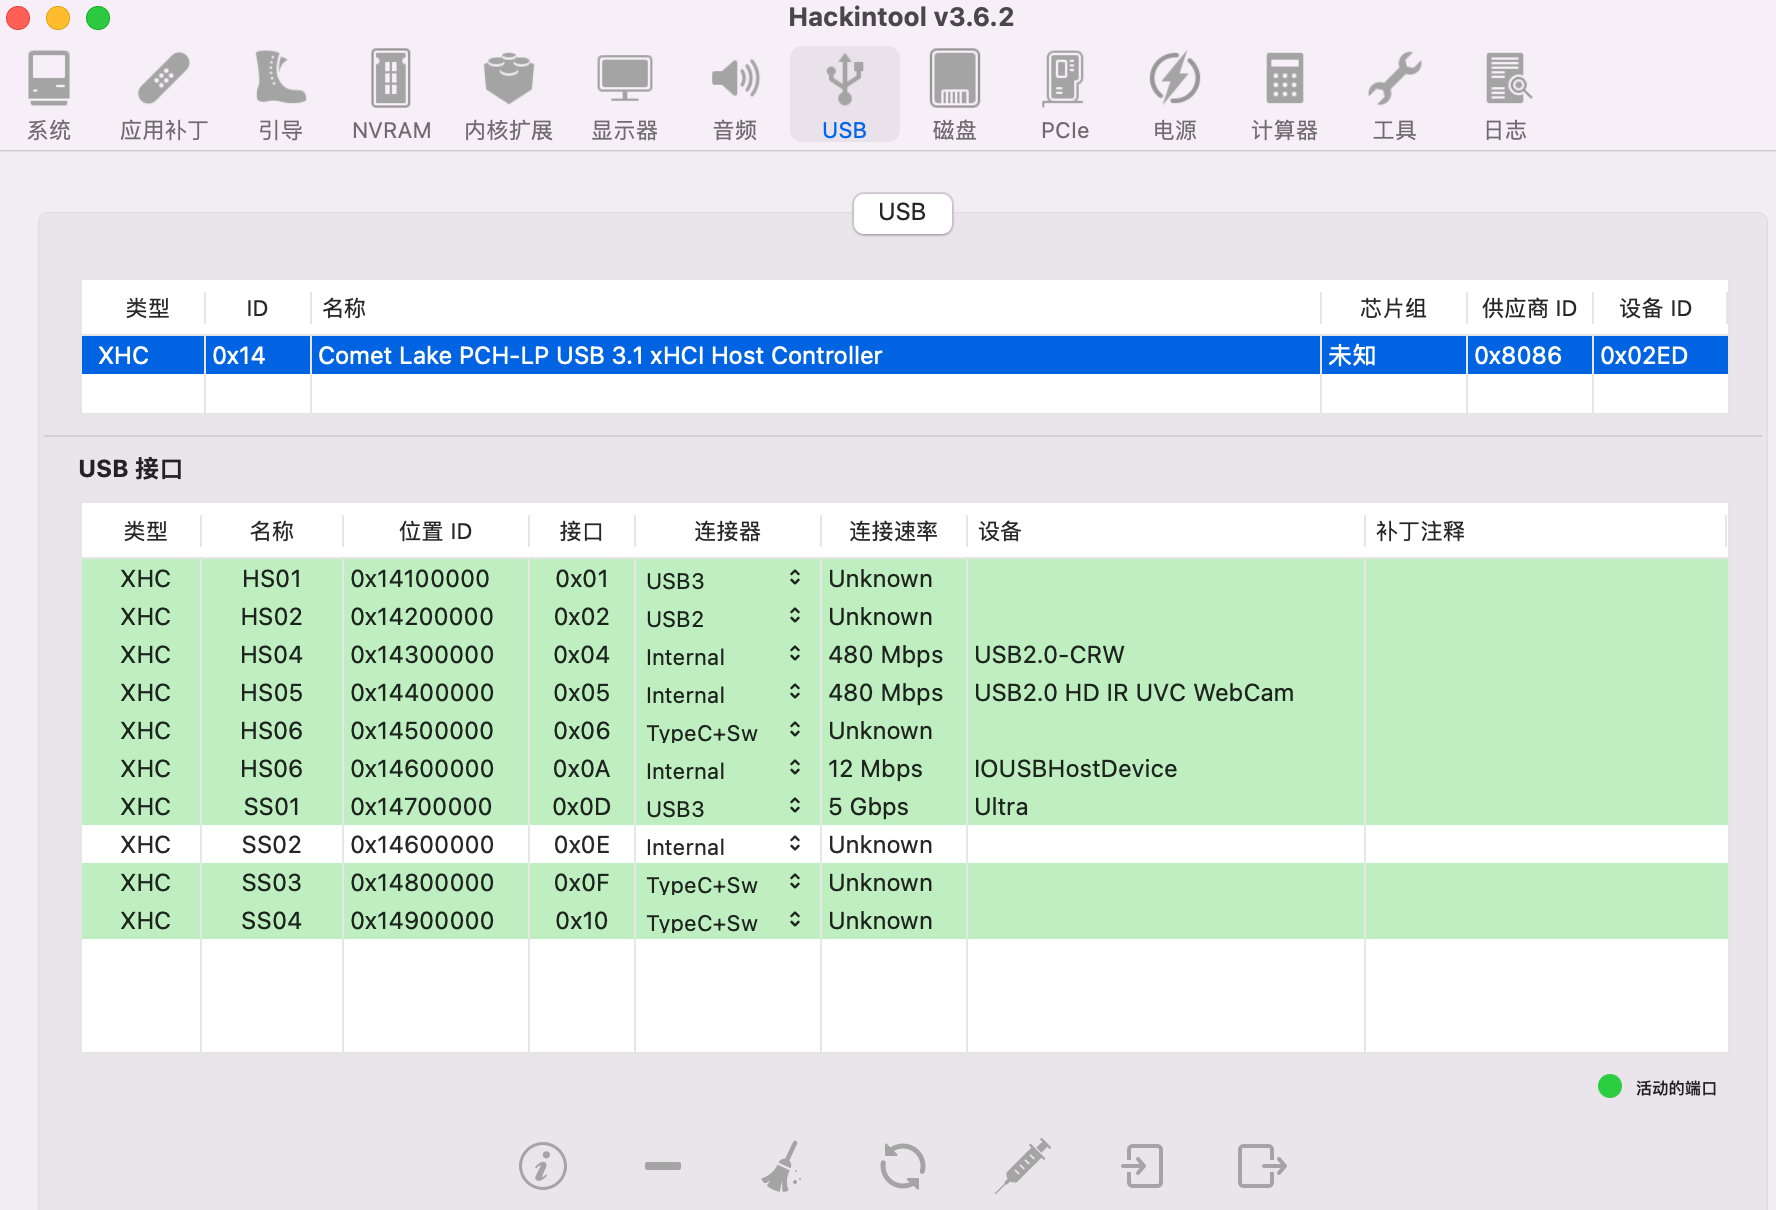Select the USB toolbar icon

(845, 95)
